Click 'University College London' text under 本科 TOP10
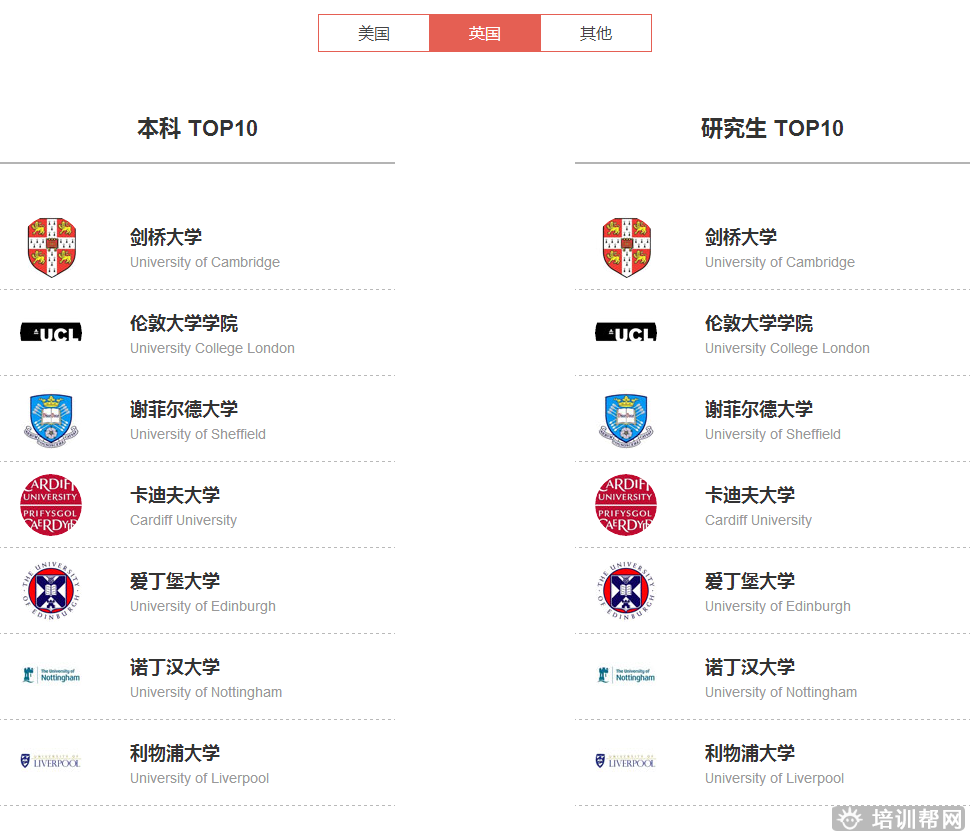 (212, 348)
